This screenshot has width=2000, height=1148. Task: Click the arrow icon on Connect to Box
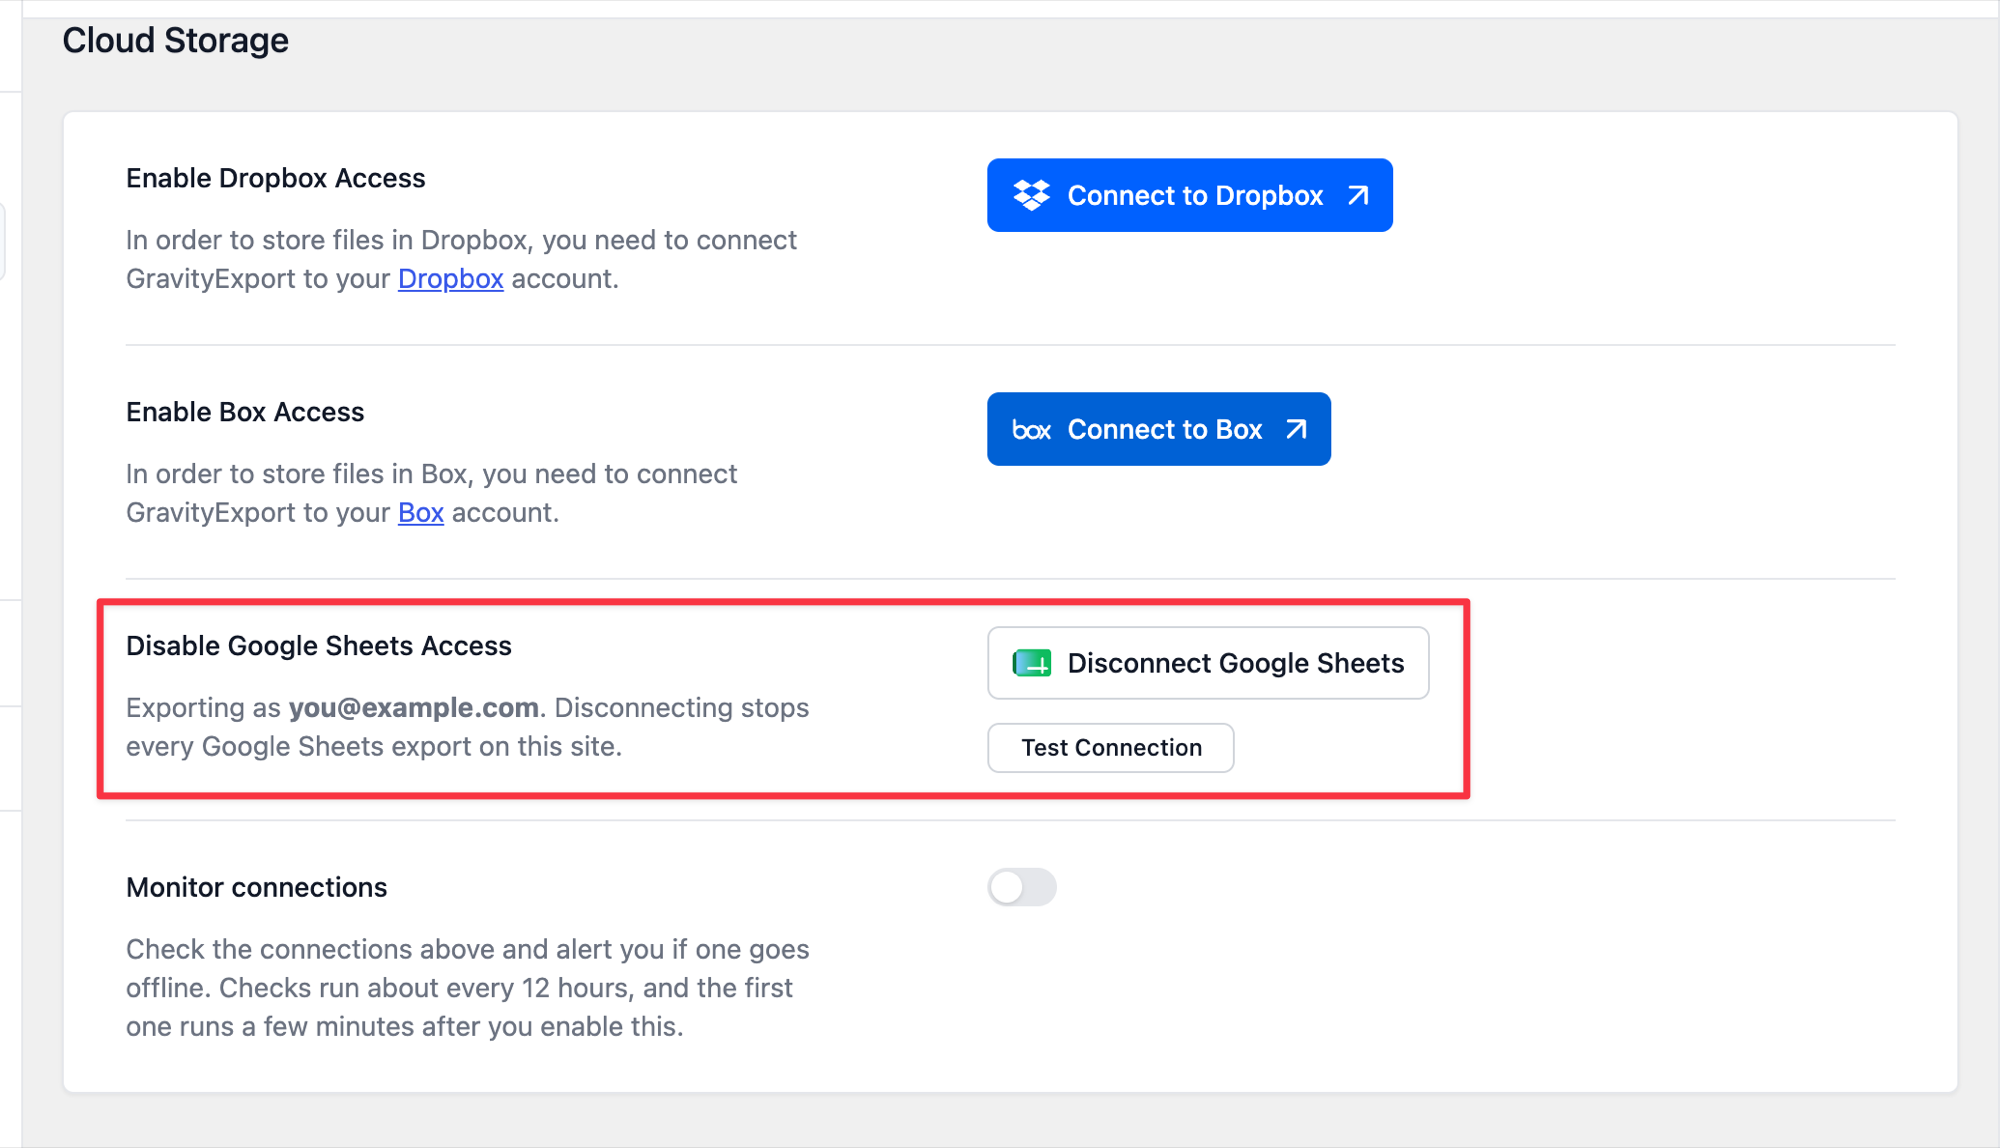tap(1295, 429)
